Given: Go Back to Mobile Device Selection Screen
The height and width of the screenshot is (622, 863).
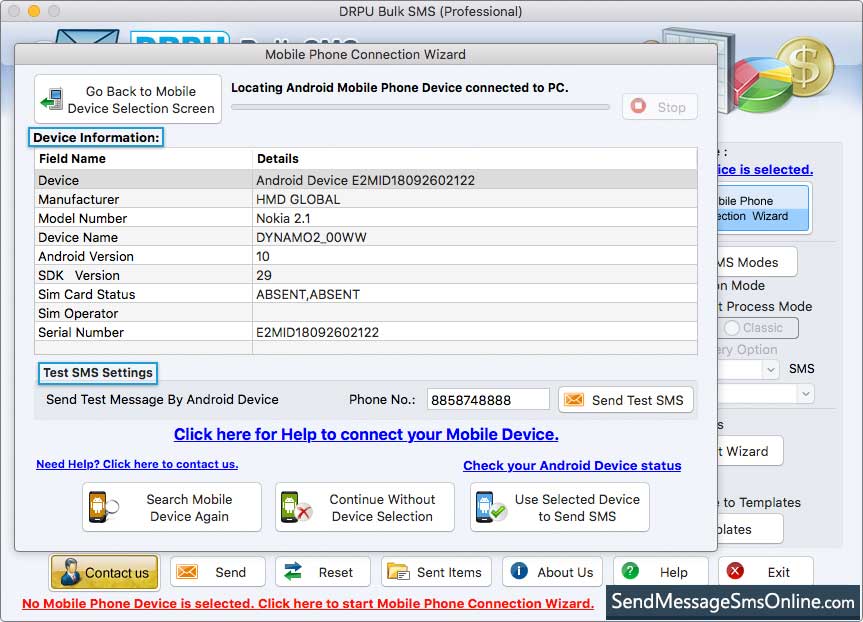Looking at the screenshot, I should (128, 99).
